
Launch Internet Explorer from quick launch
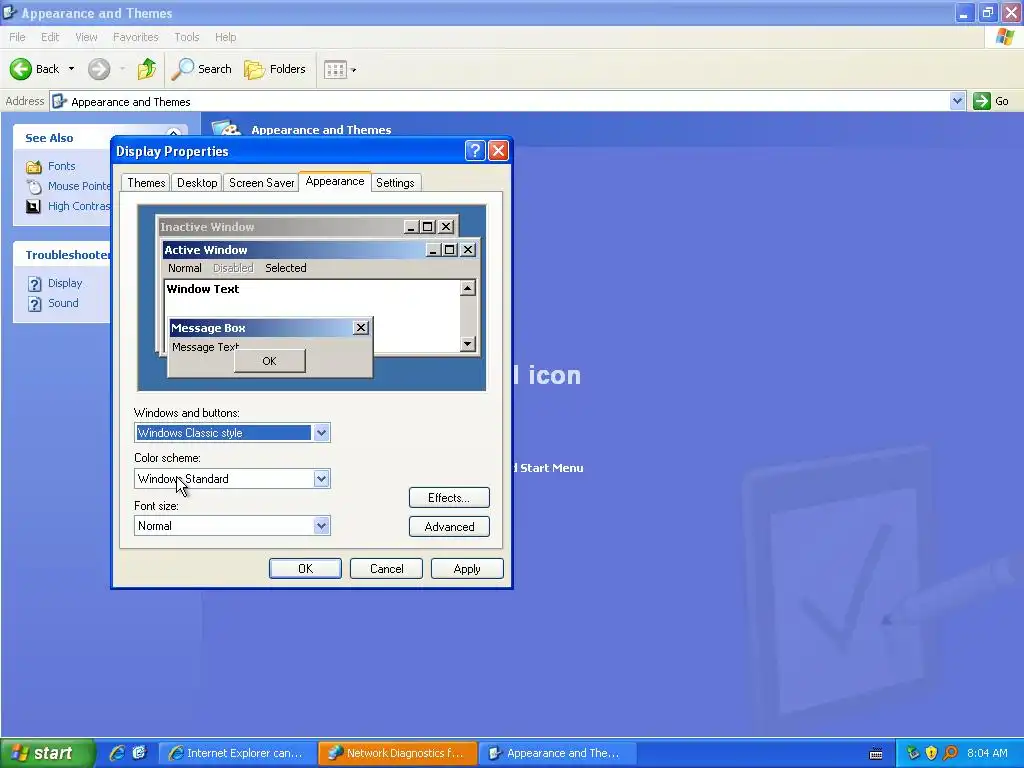point(117,753)
